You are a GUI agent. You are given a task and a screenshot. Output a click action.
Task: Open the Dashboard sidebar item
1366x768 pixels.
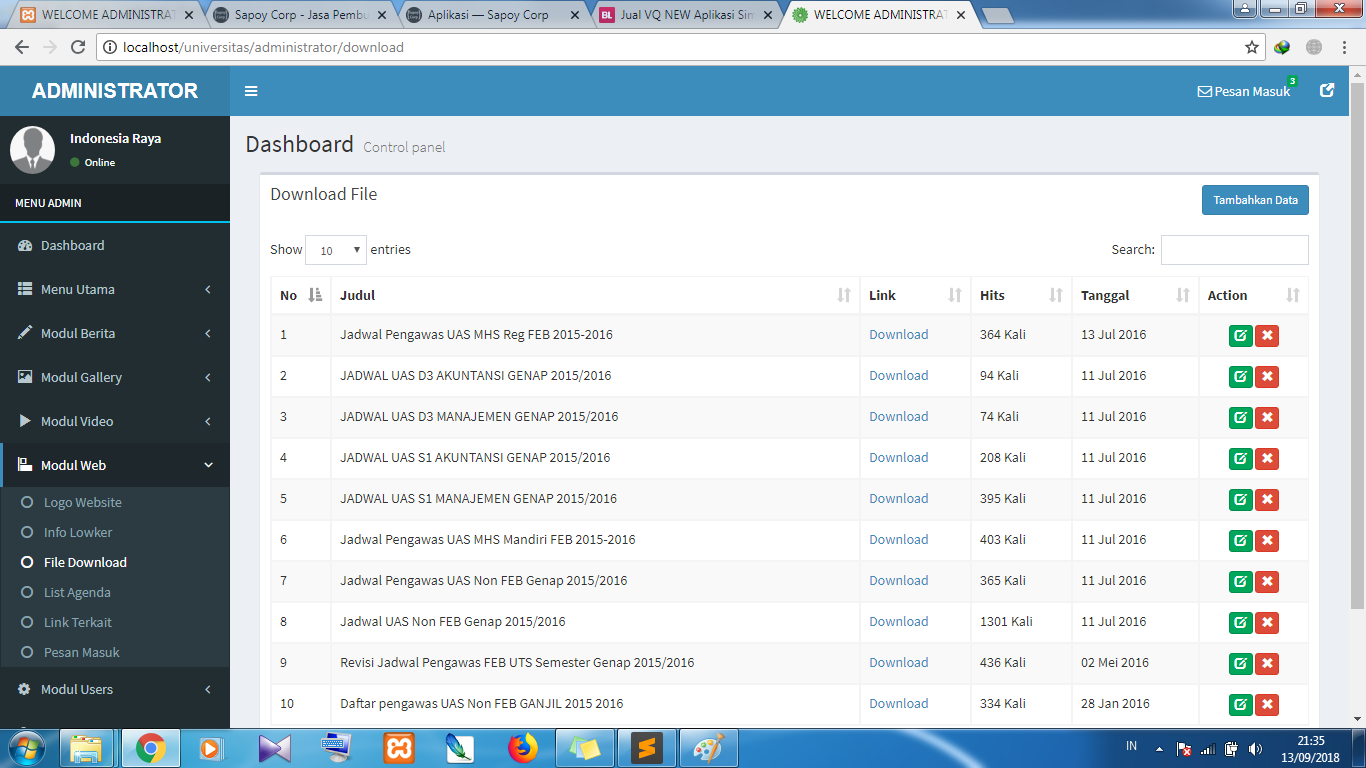tap(115, 245)
